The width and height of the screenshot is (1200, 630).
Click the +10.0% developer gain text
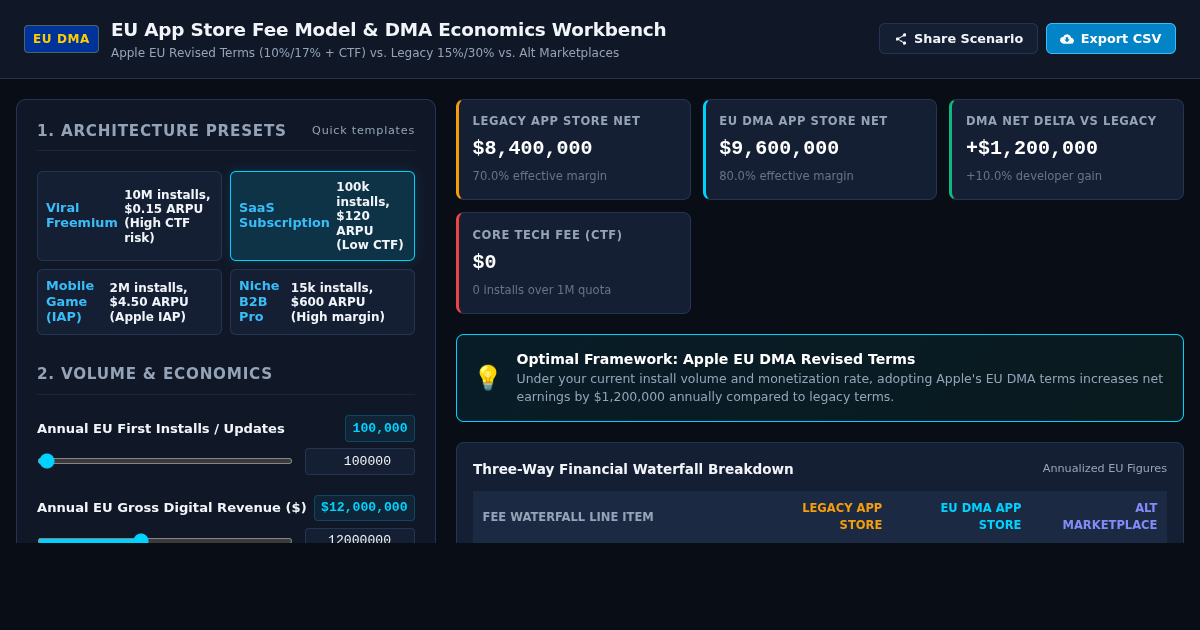[x=1034, y=176]
